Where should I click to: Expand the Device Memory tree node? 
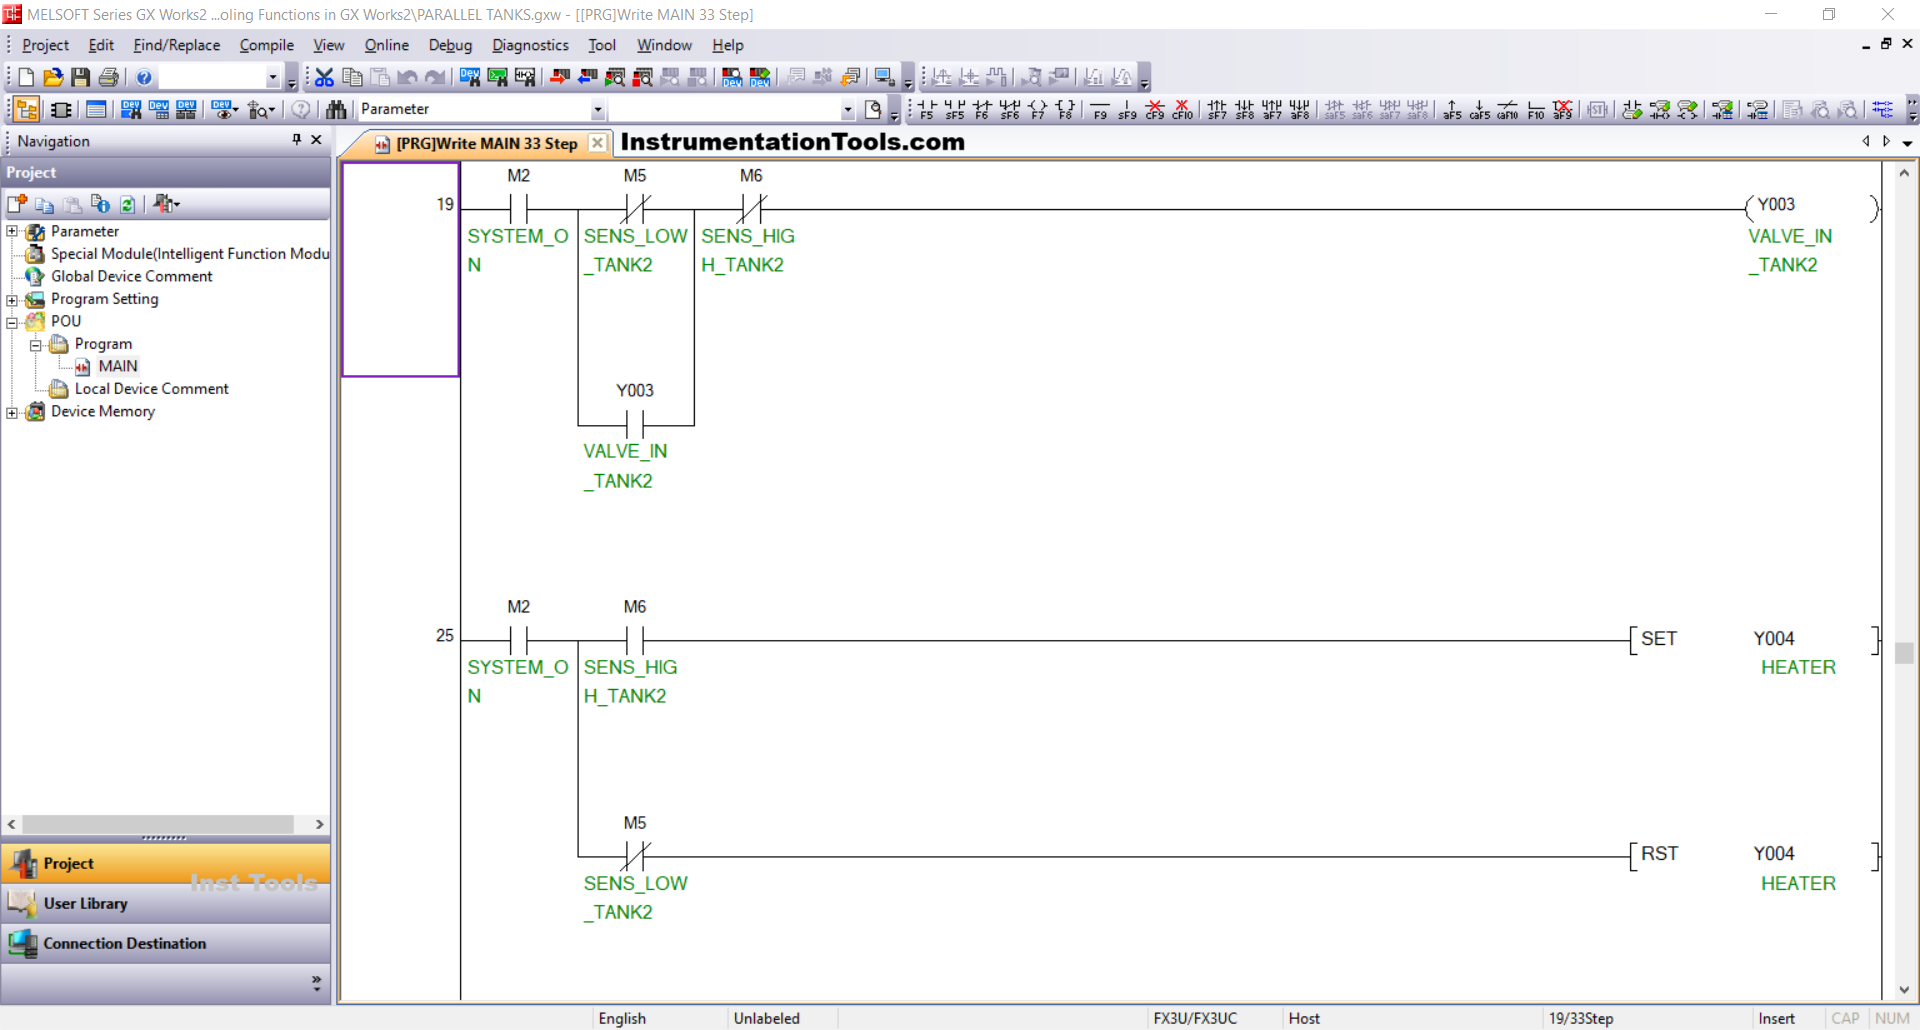(12, 412)
